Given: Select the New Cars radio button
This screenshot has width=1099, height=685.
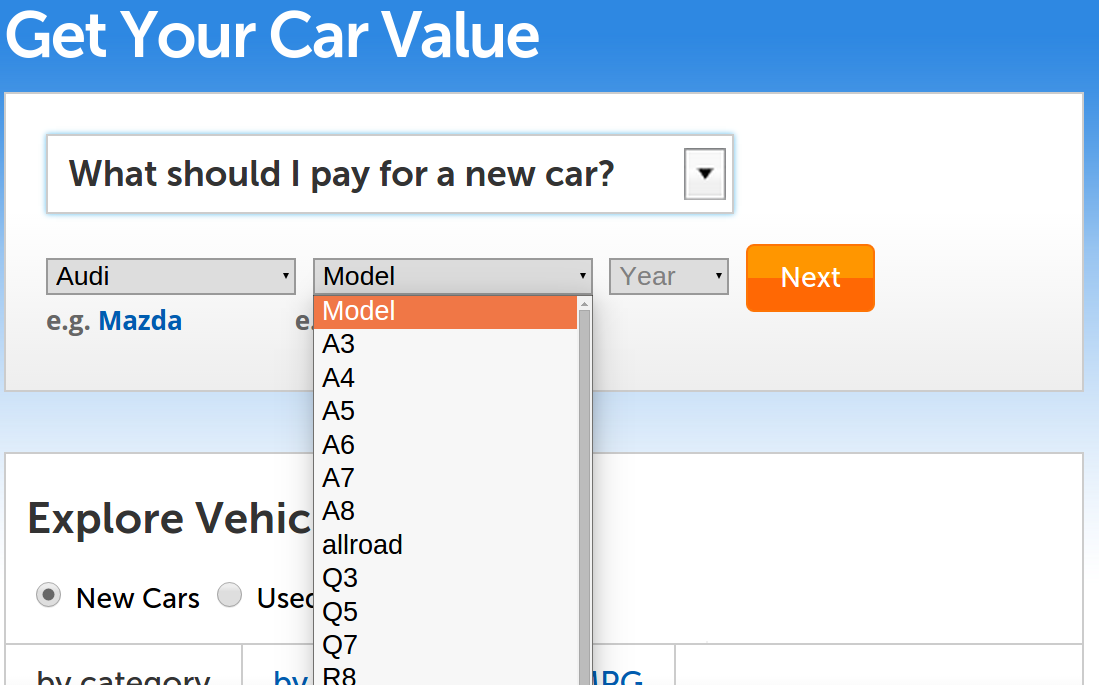Looking at the screenshot, I should pos(48,595).
